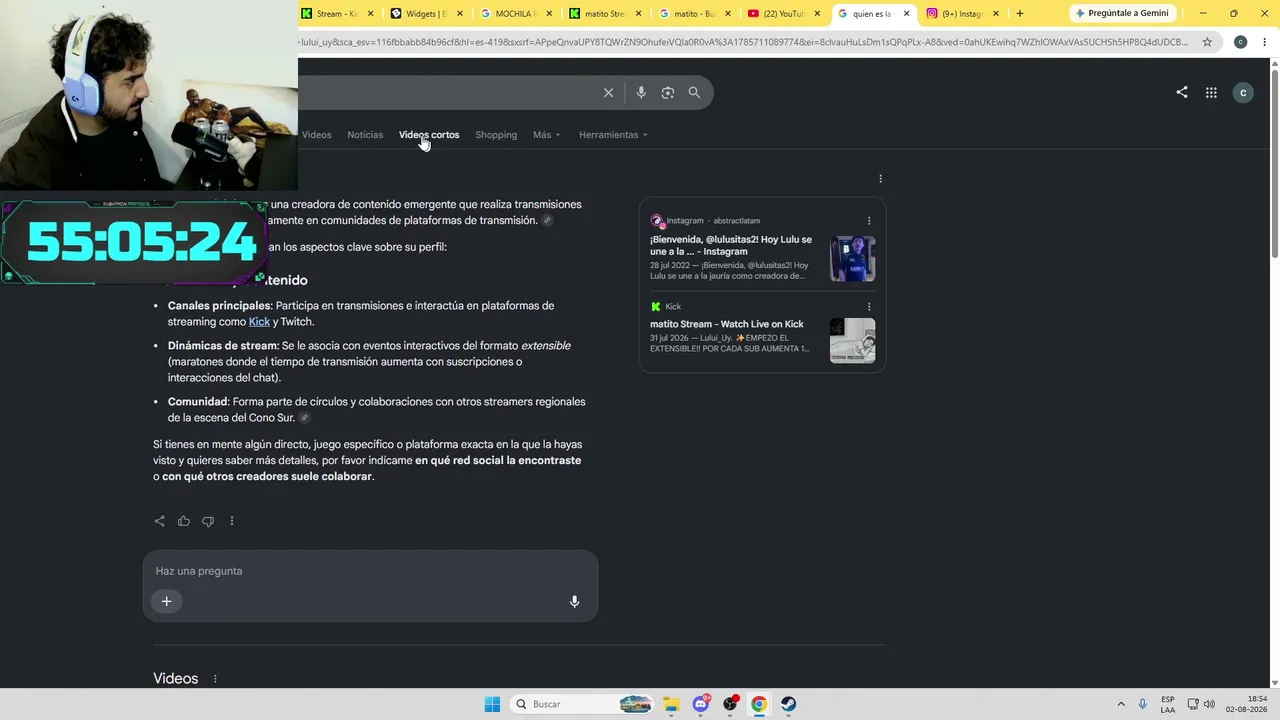Expand the Herramientas dropdown
The width and height of the screenshot is (1280, 720).
[613, 135]
